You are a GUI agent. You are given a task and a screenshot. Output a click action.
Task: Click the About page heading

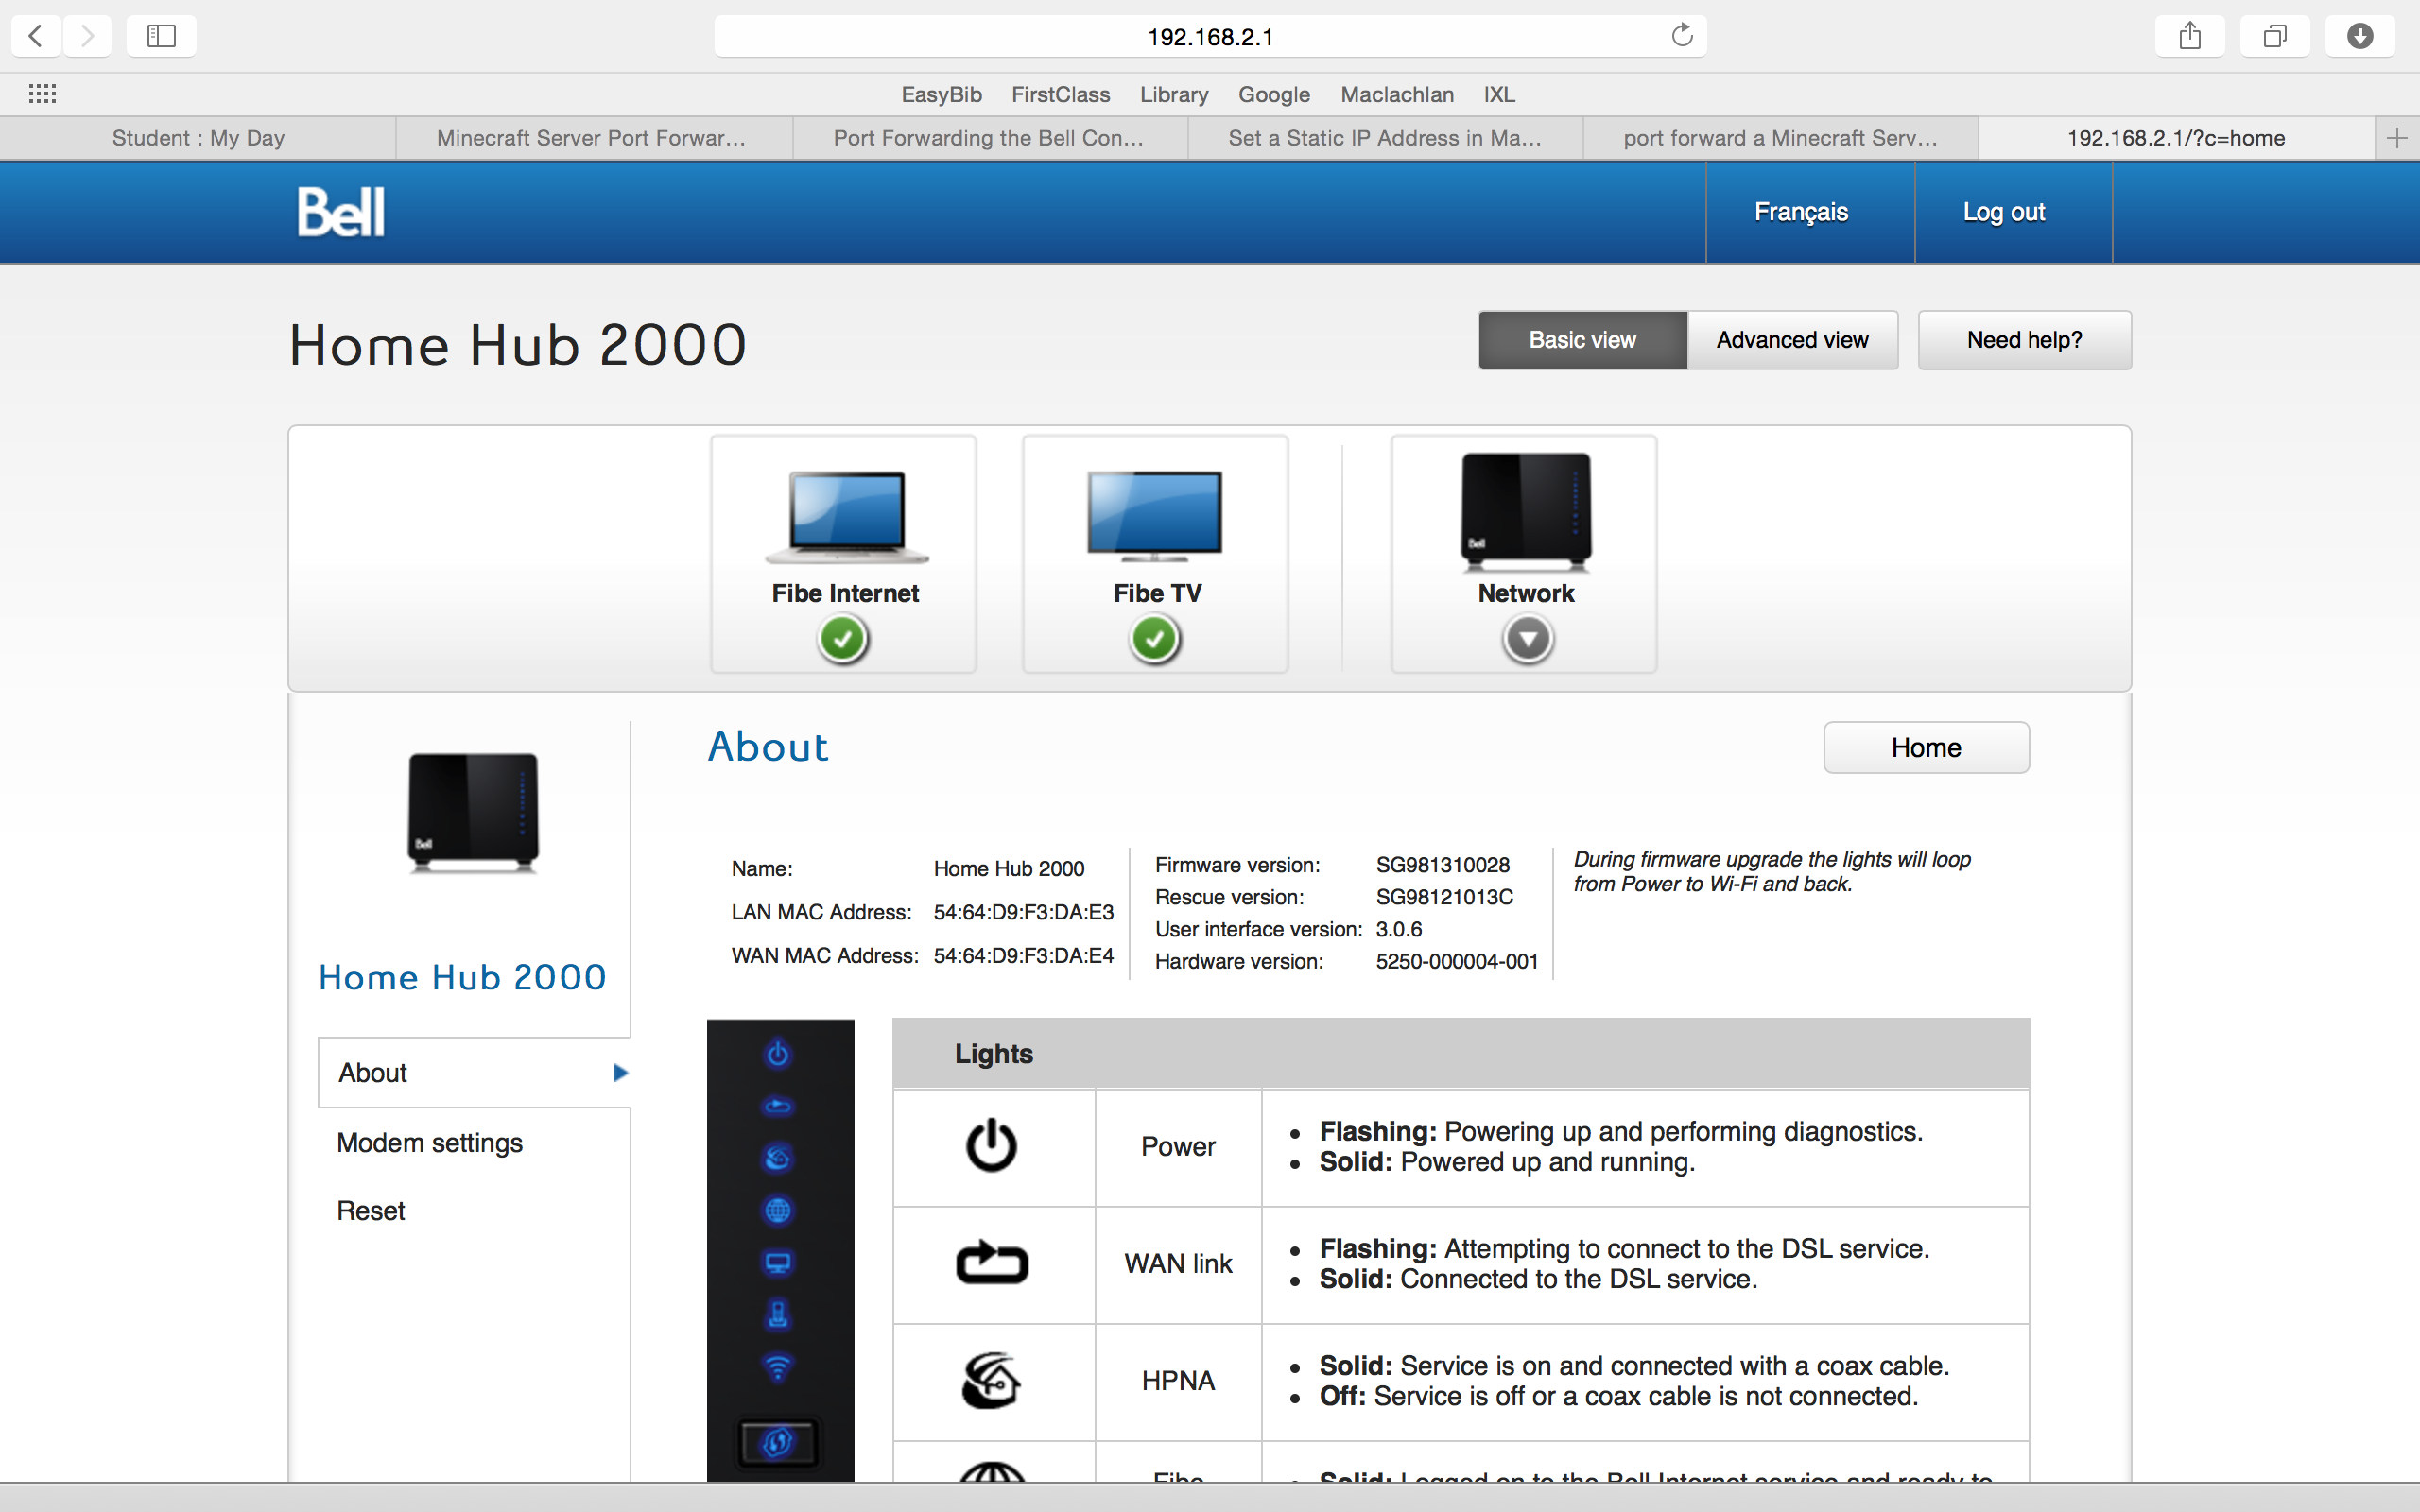(768, 747)
